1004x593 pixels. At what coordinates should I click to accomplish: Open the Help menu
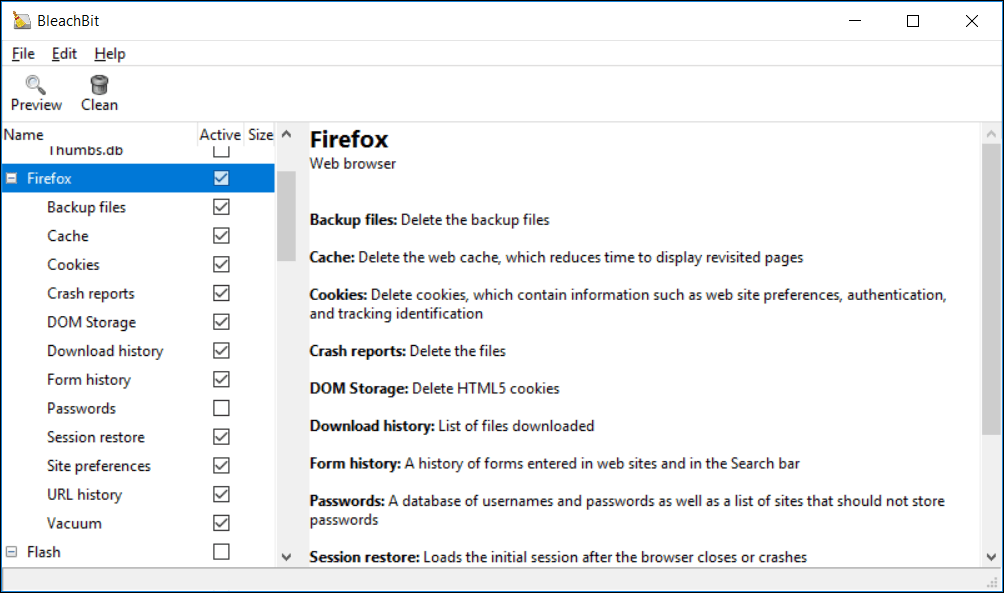click(x=109, y=54)
